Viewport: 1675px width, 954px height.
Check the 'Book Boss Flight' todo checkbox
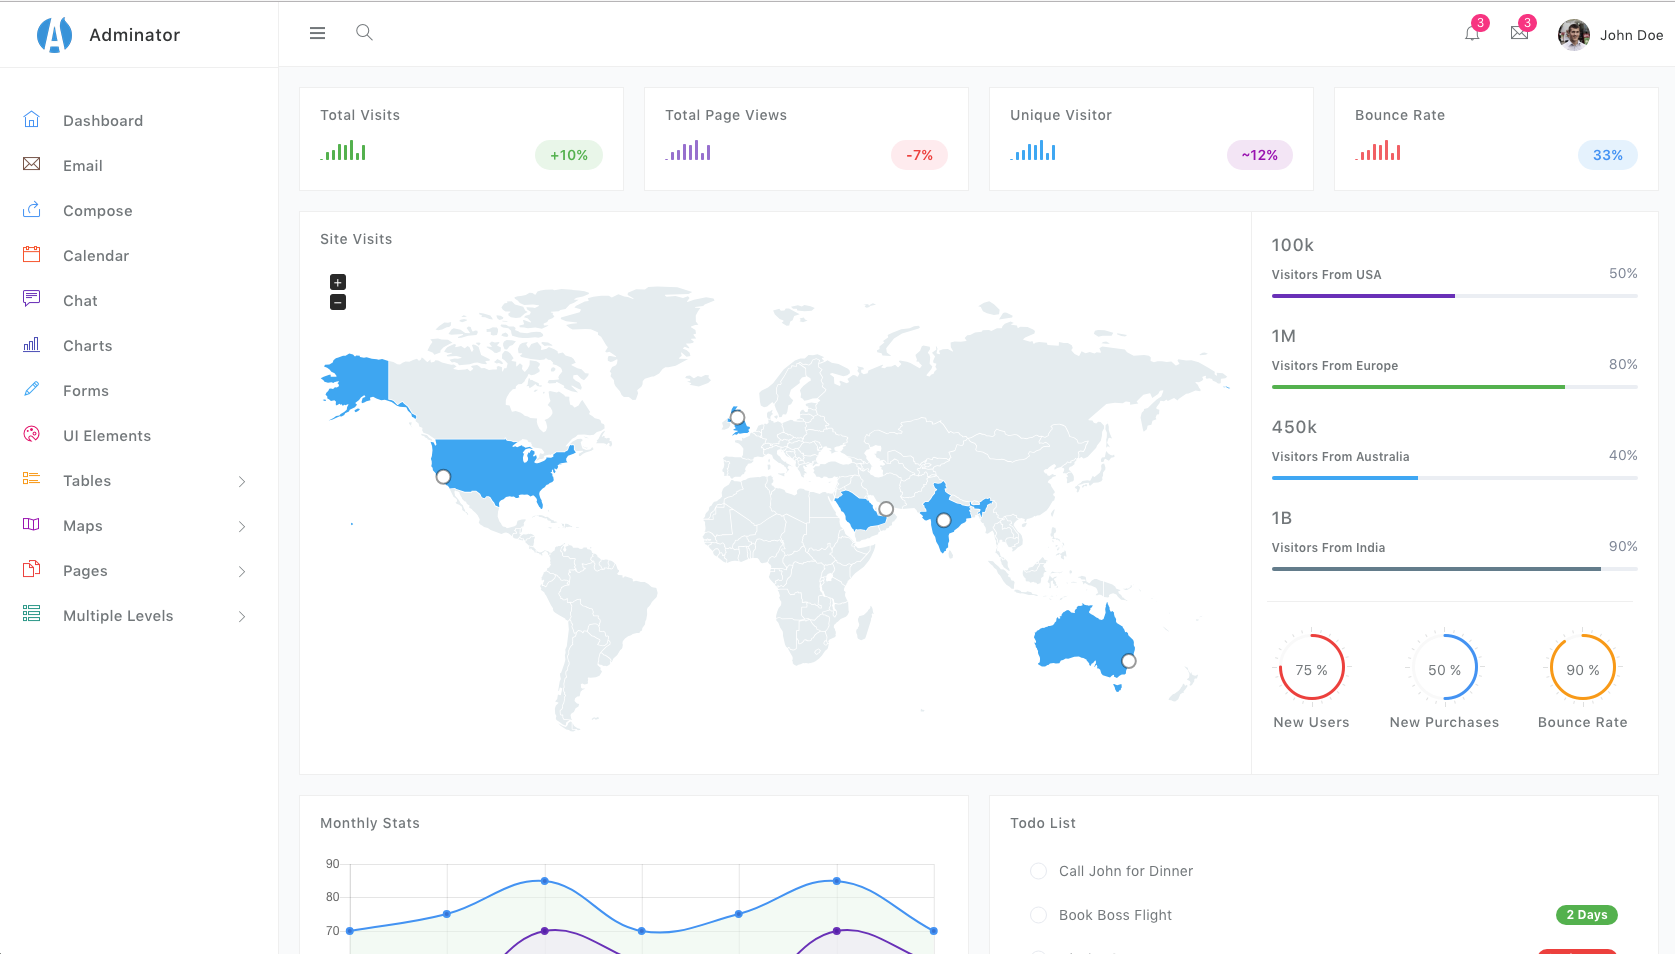[1038, 915]
